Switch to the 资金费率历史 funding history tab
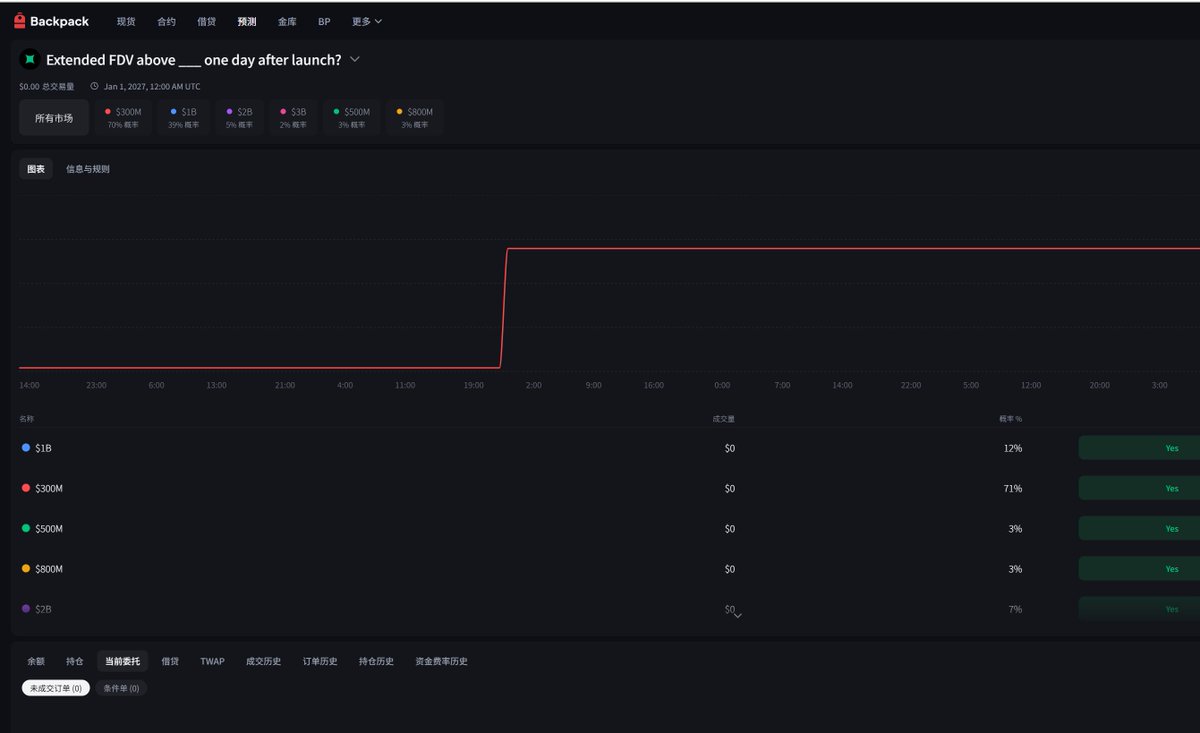The width and height of the screenshot is (1200, 733). pos(442,661)
